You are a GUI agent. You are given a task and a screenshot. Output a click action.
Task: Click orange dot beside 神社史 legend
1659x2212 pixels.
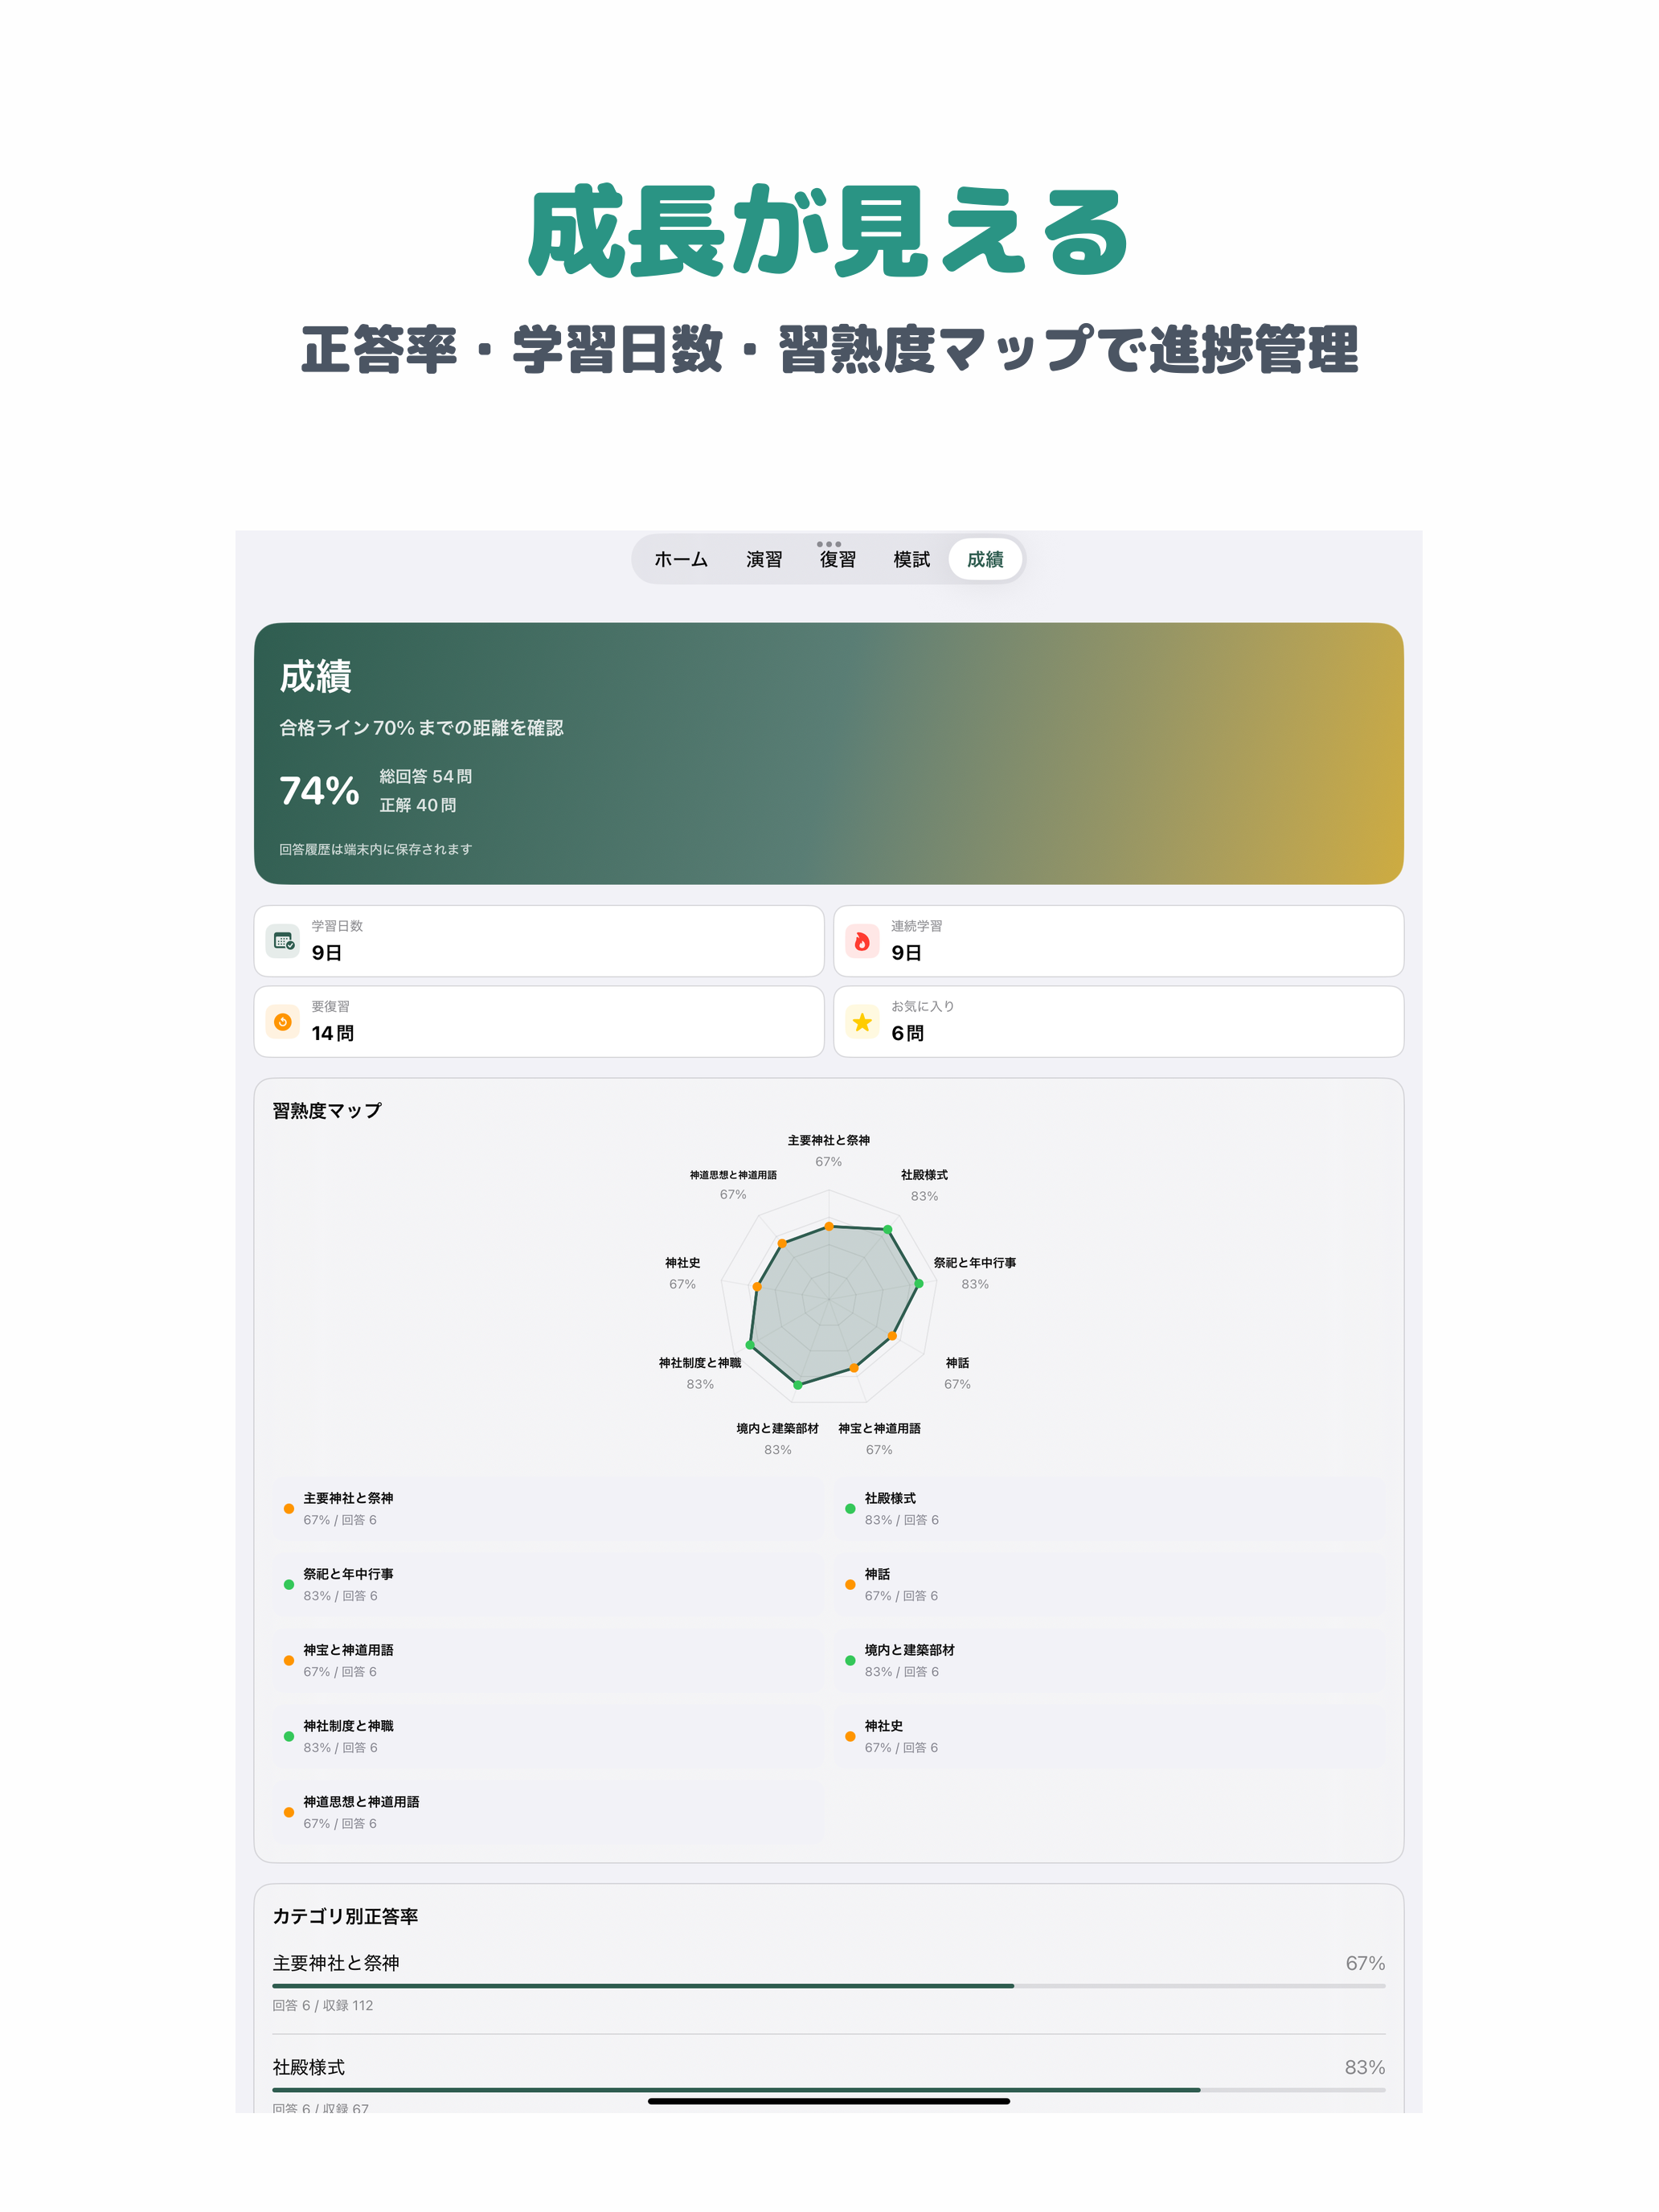tap(850, 1737)
